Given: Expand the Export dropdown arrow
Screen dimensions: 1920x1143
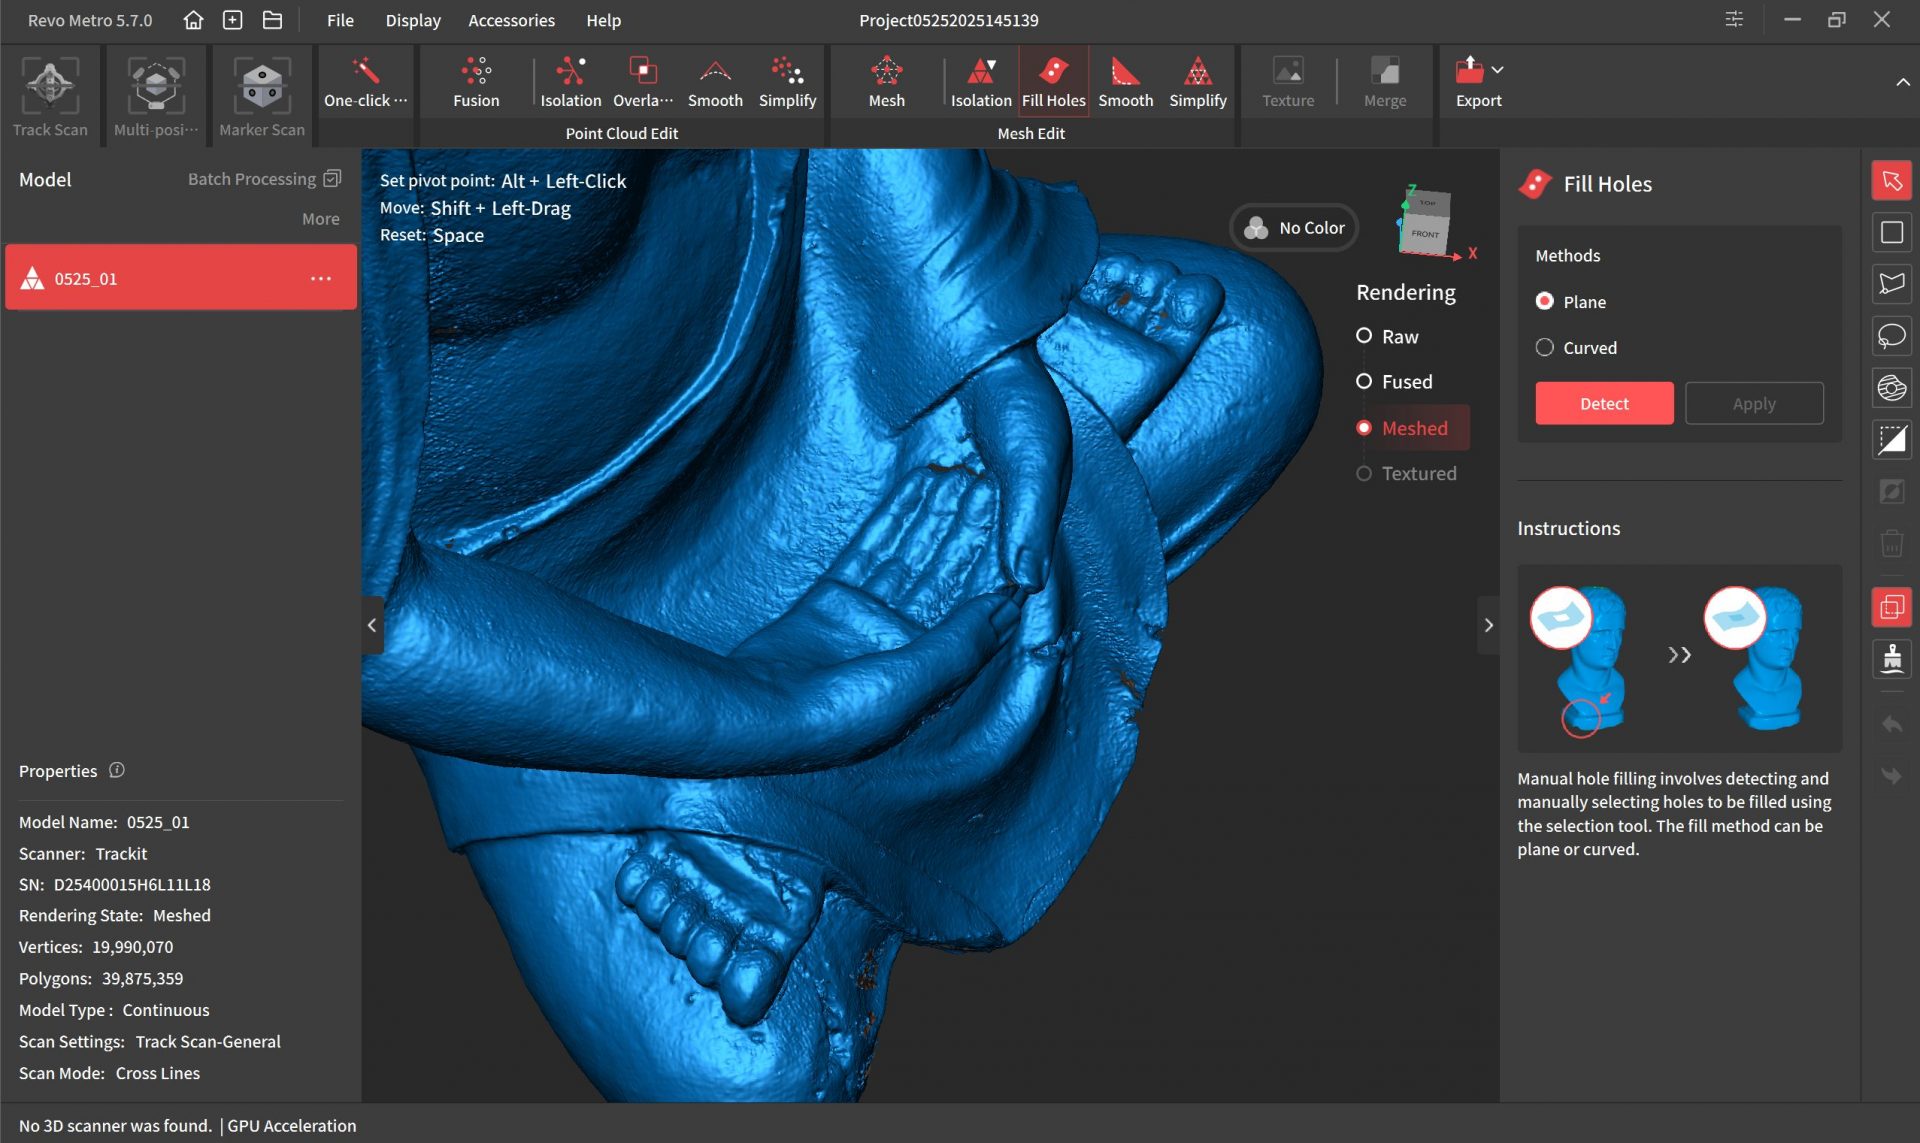Looking at the screenshot, I should [1497, 70].
